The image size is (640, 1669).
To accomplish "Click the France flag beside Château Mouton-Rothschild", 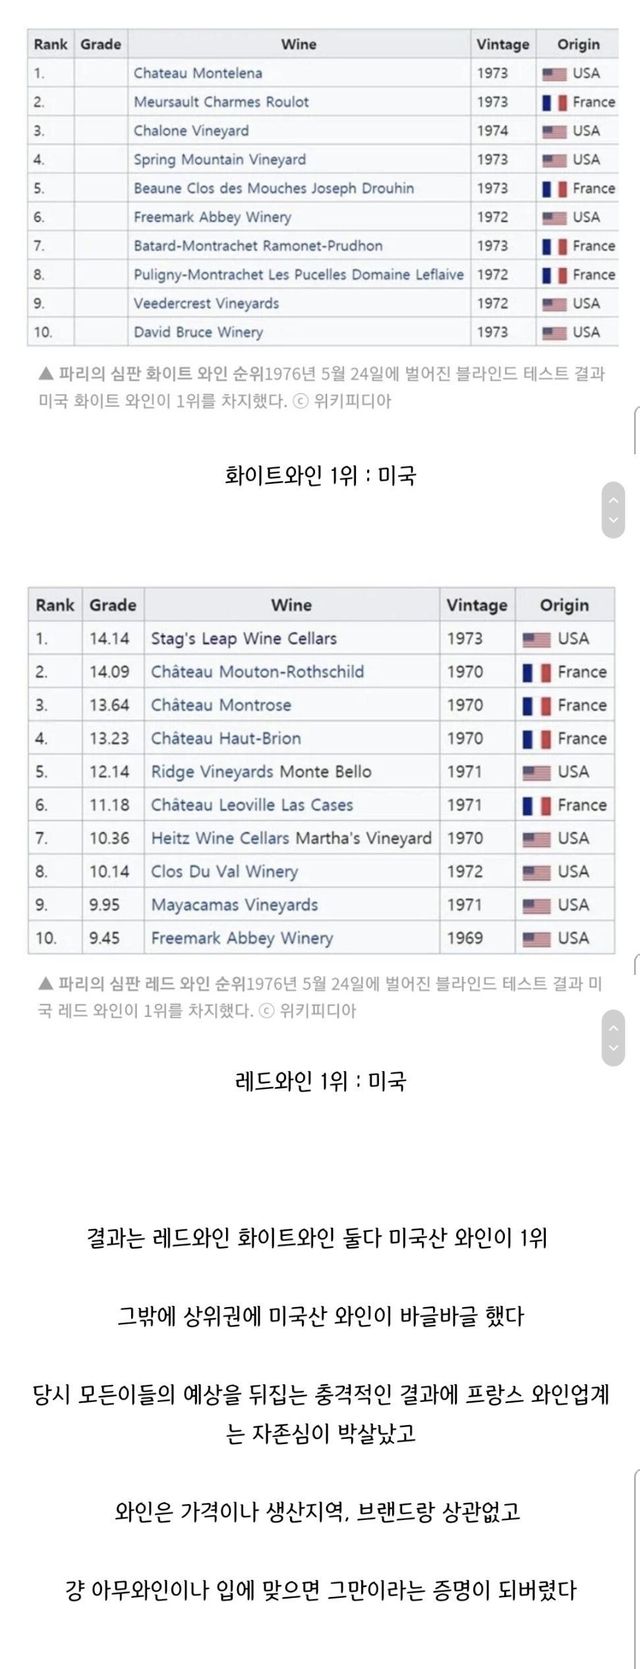I will click(536, 673).
